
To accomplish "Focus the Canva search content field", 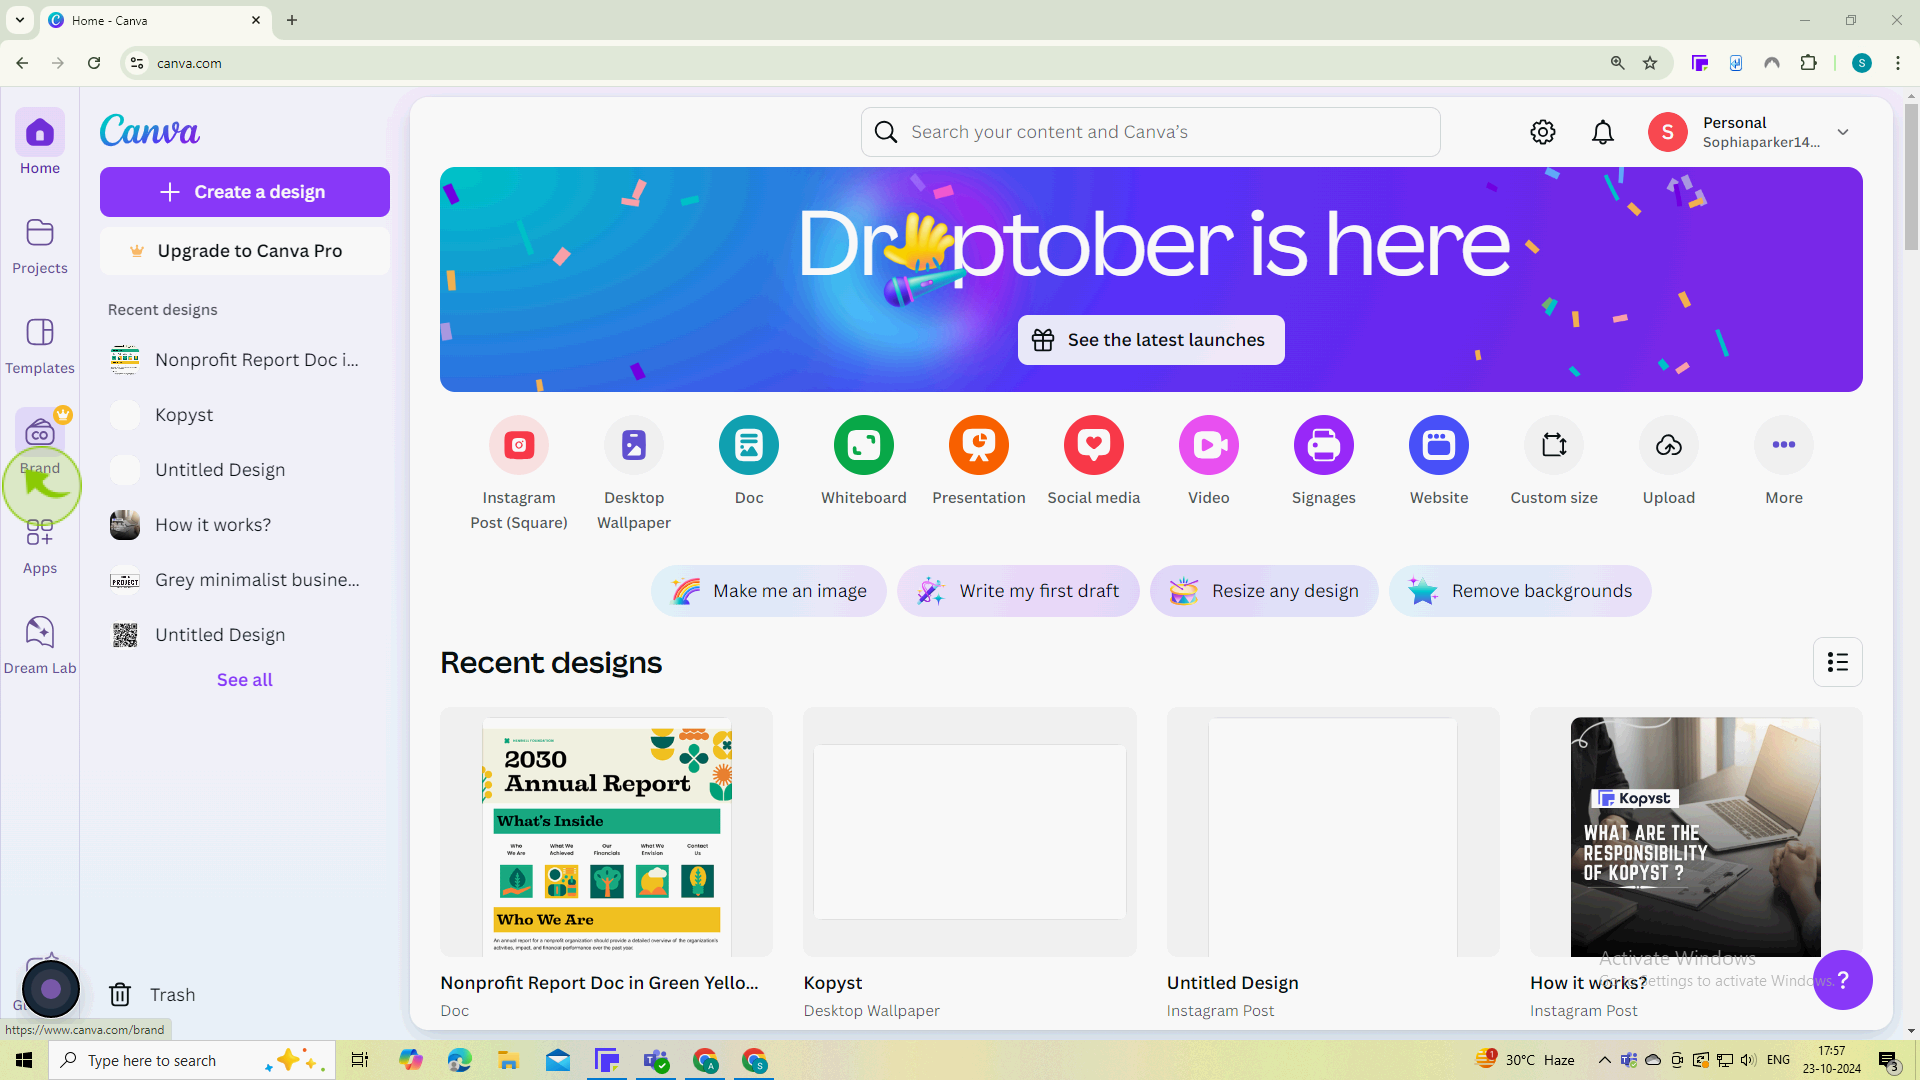I will [x=1150, y=132].
